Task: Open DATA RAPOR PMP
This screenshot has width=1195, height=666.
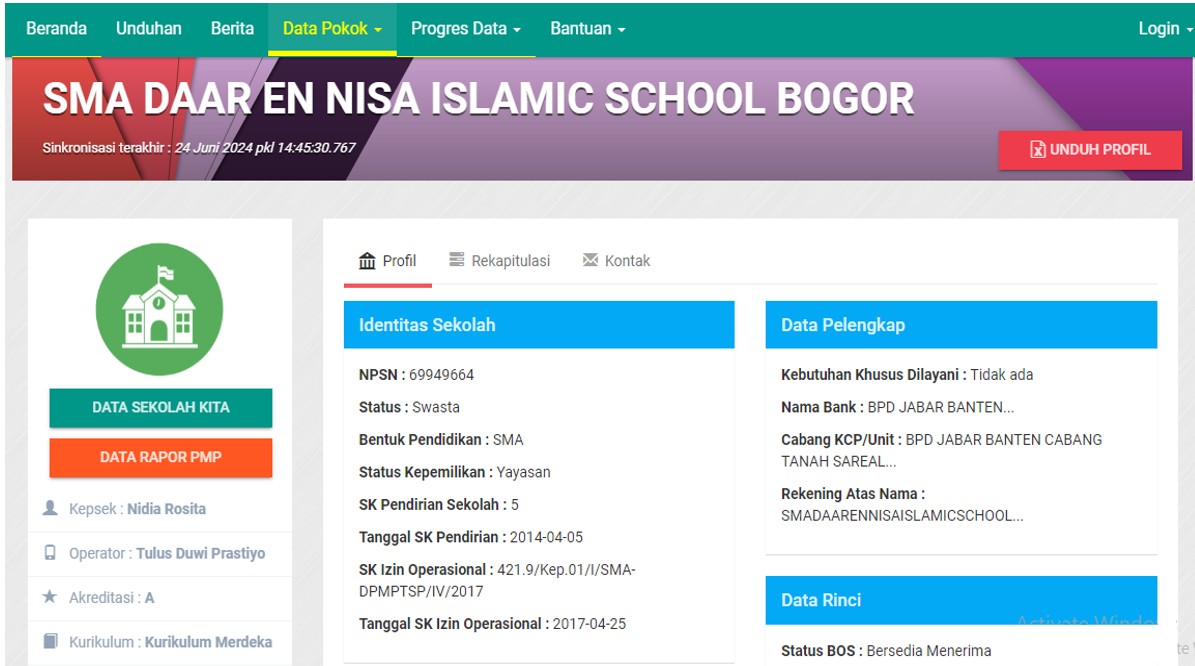Action: coord(160,458)
